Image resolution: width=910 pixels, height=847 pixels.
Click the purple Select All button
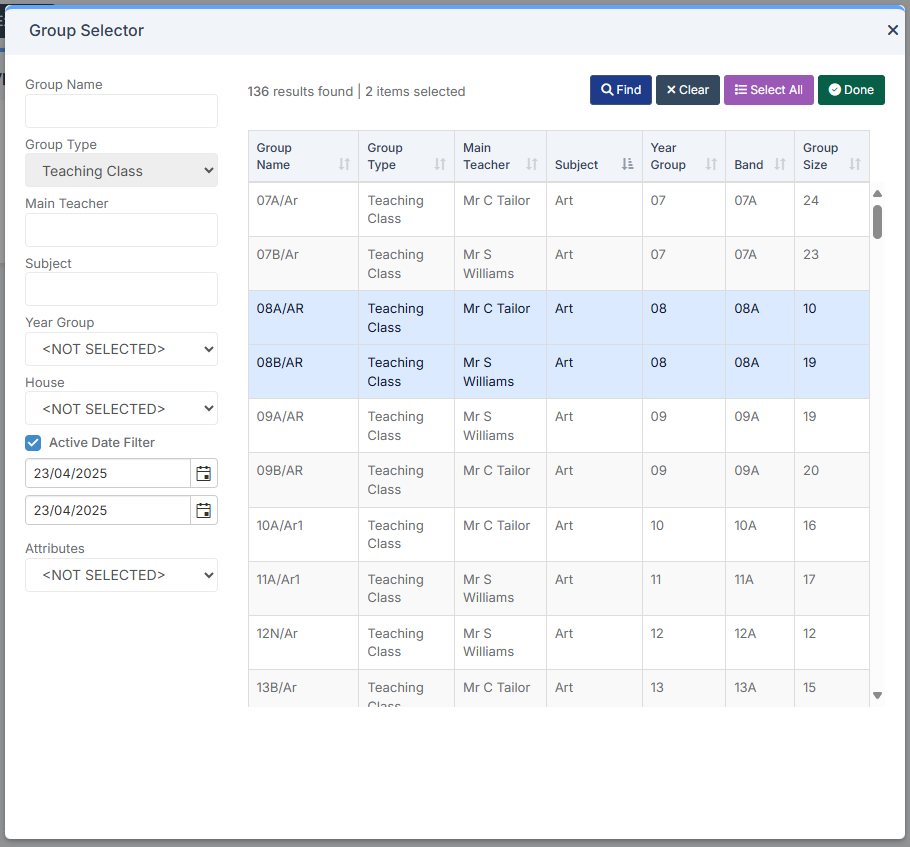[768, 90]
